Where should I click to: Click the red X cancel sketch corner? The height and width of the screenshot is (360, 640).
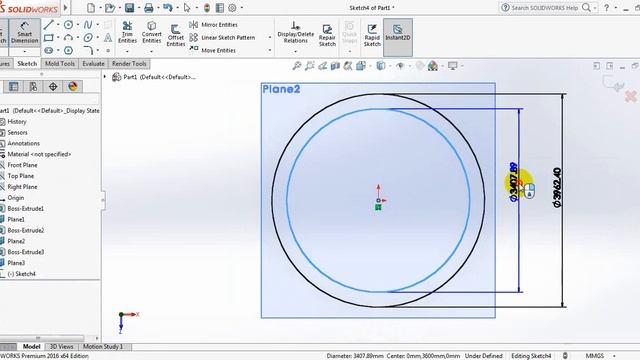click(631, 97)
